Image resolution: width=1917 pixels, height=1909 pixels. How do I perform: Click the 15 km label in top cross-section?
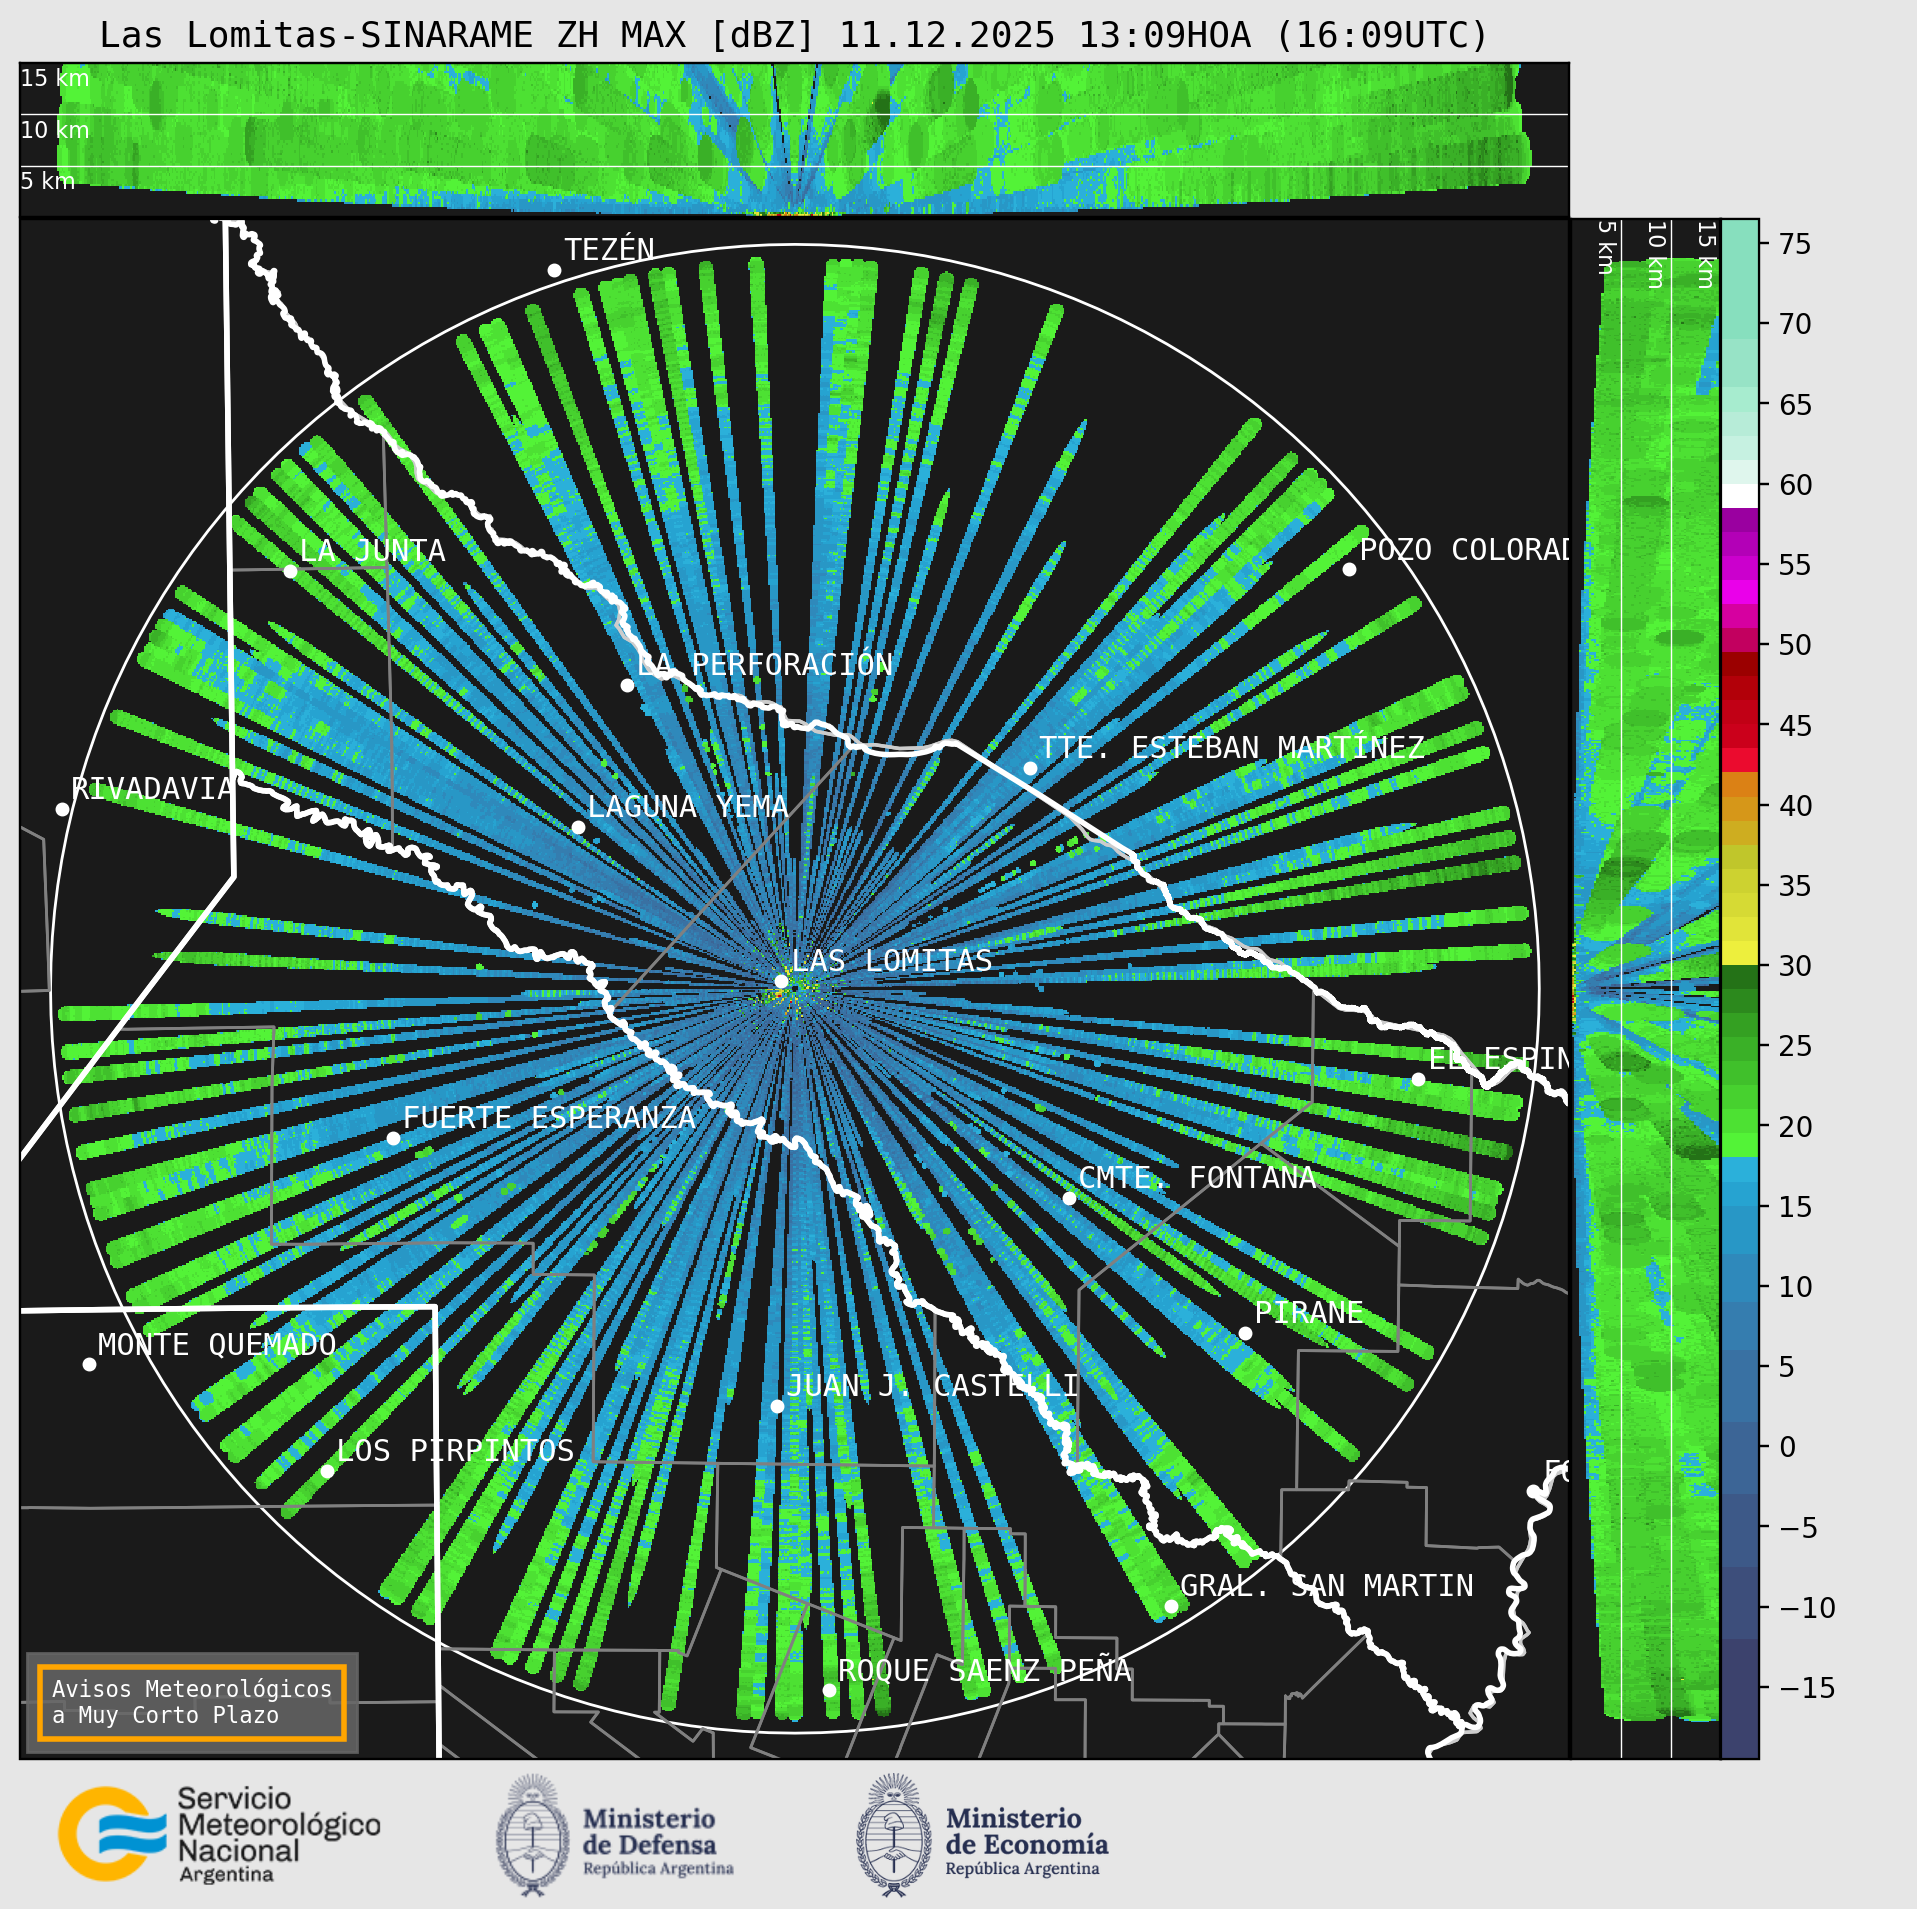tap(55, 78)
